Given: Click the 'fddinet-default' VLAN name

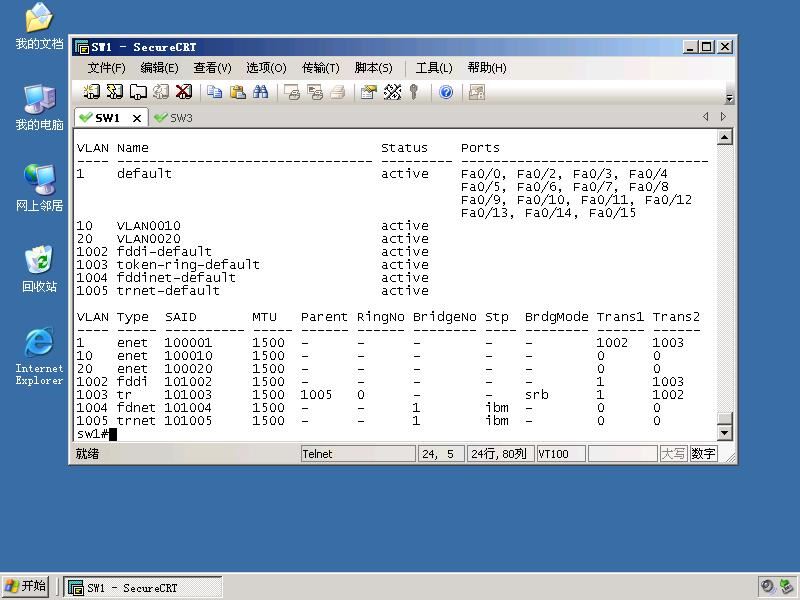Looking at the screenshot, I should tap(177, 278).
